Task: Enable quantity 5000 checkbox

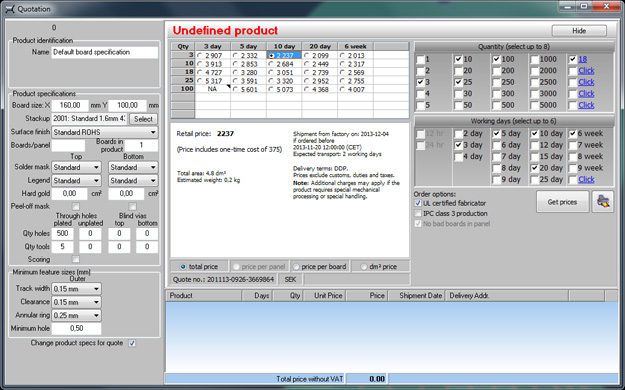Action: pyautogui.click(x=535, y=106)
